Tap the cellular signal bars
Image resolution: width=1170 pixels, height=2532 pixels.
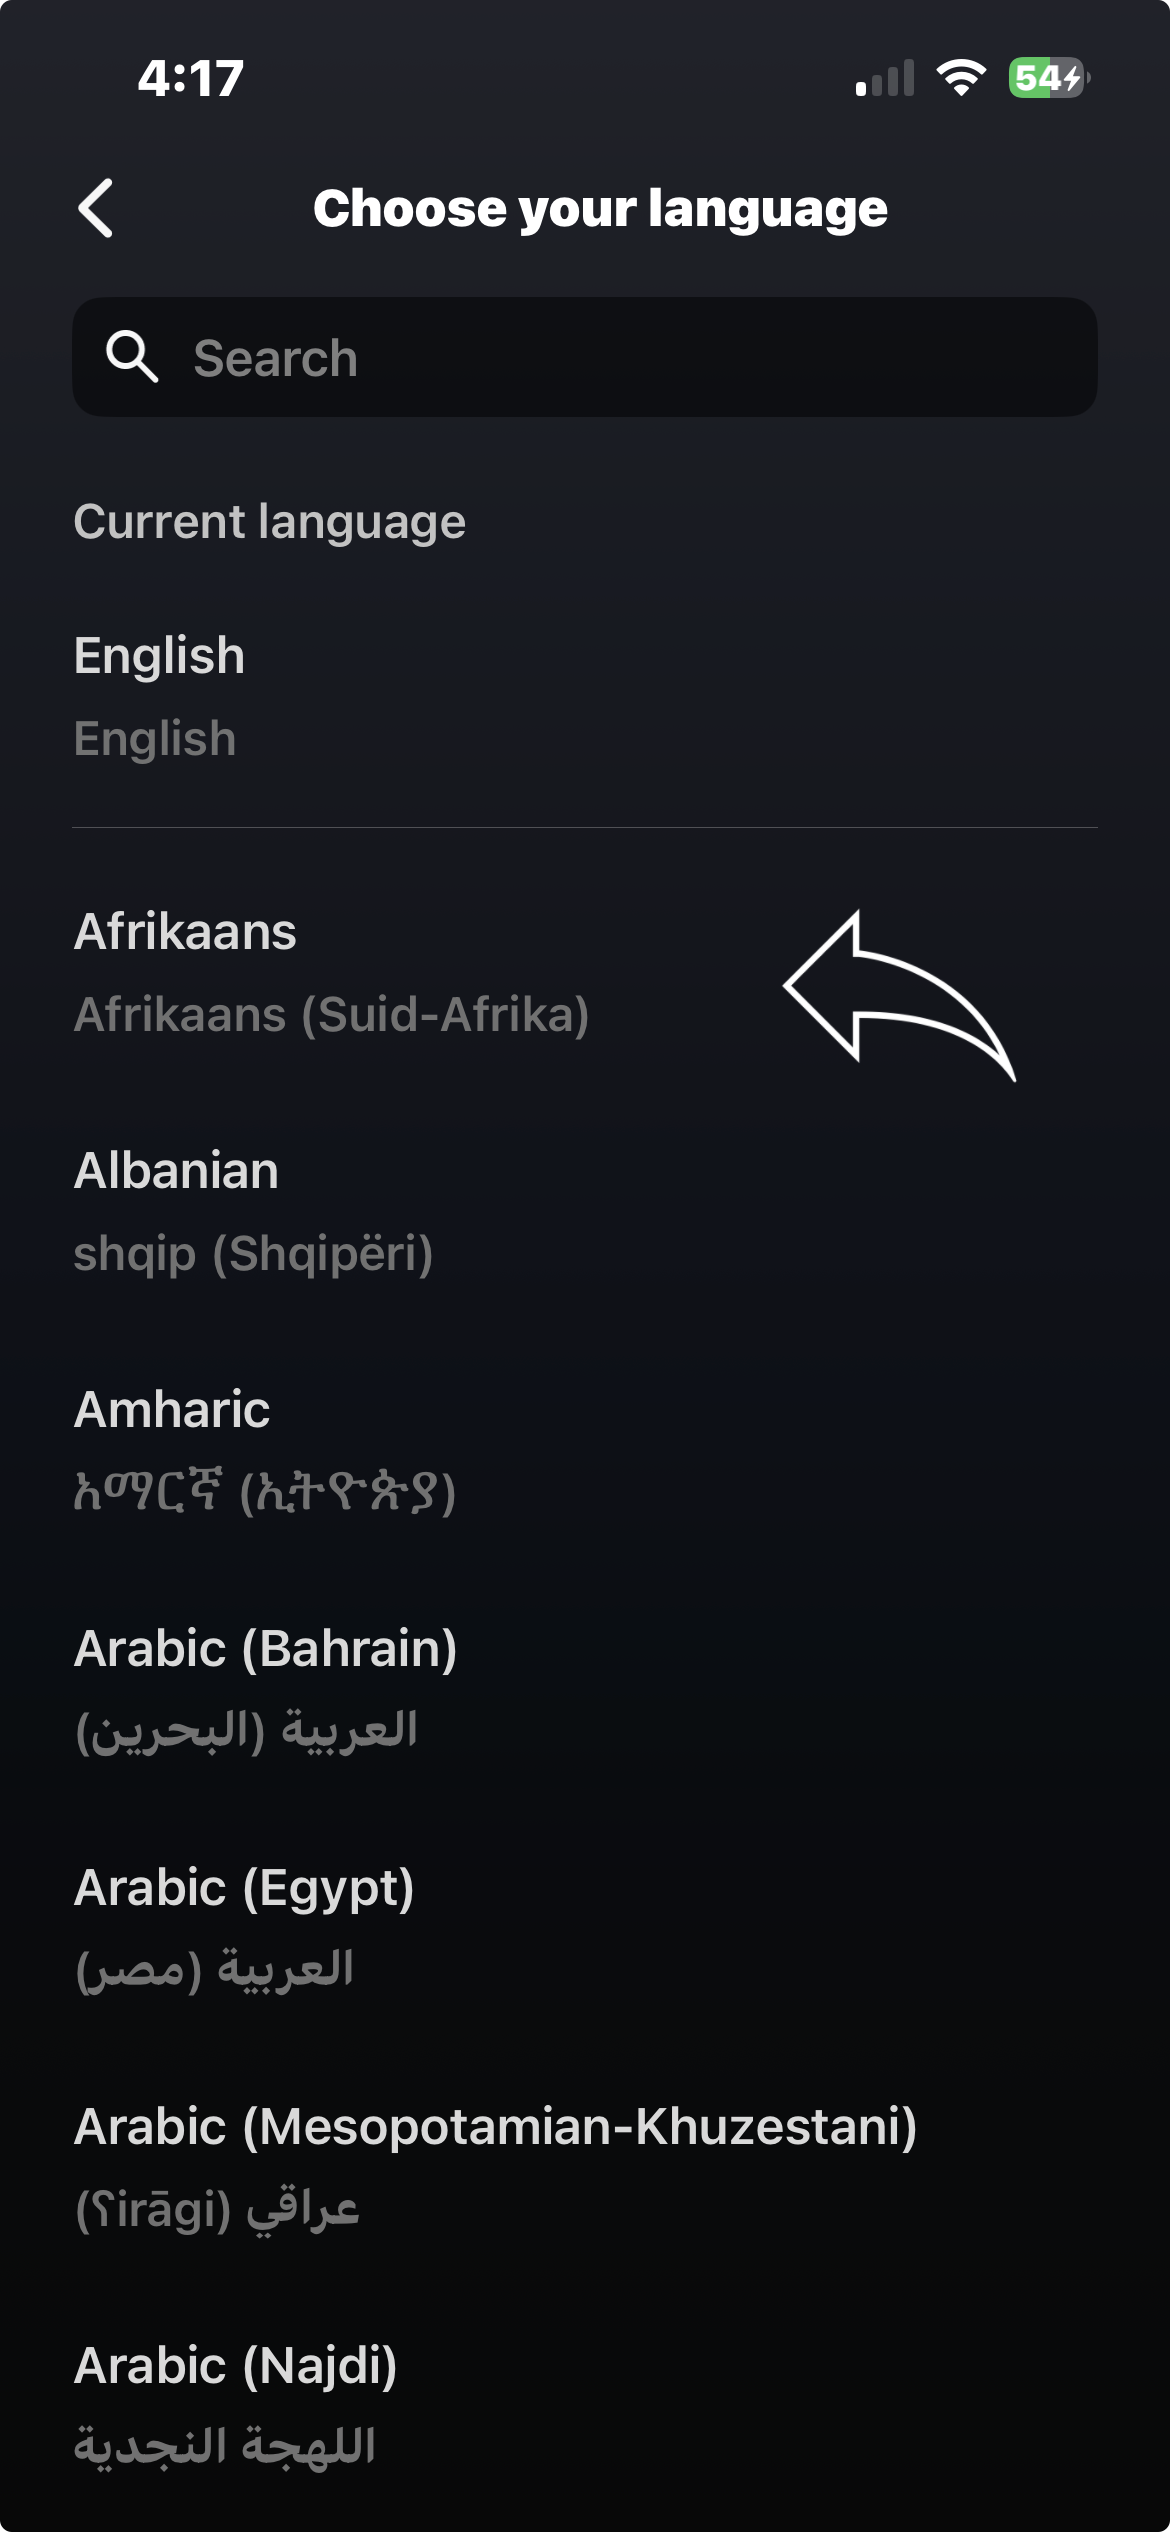[885, 79]
